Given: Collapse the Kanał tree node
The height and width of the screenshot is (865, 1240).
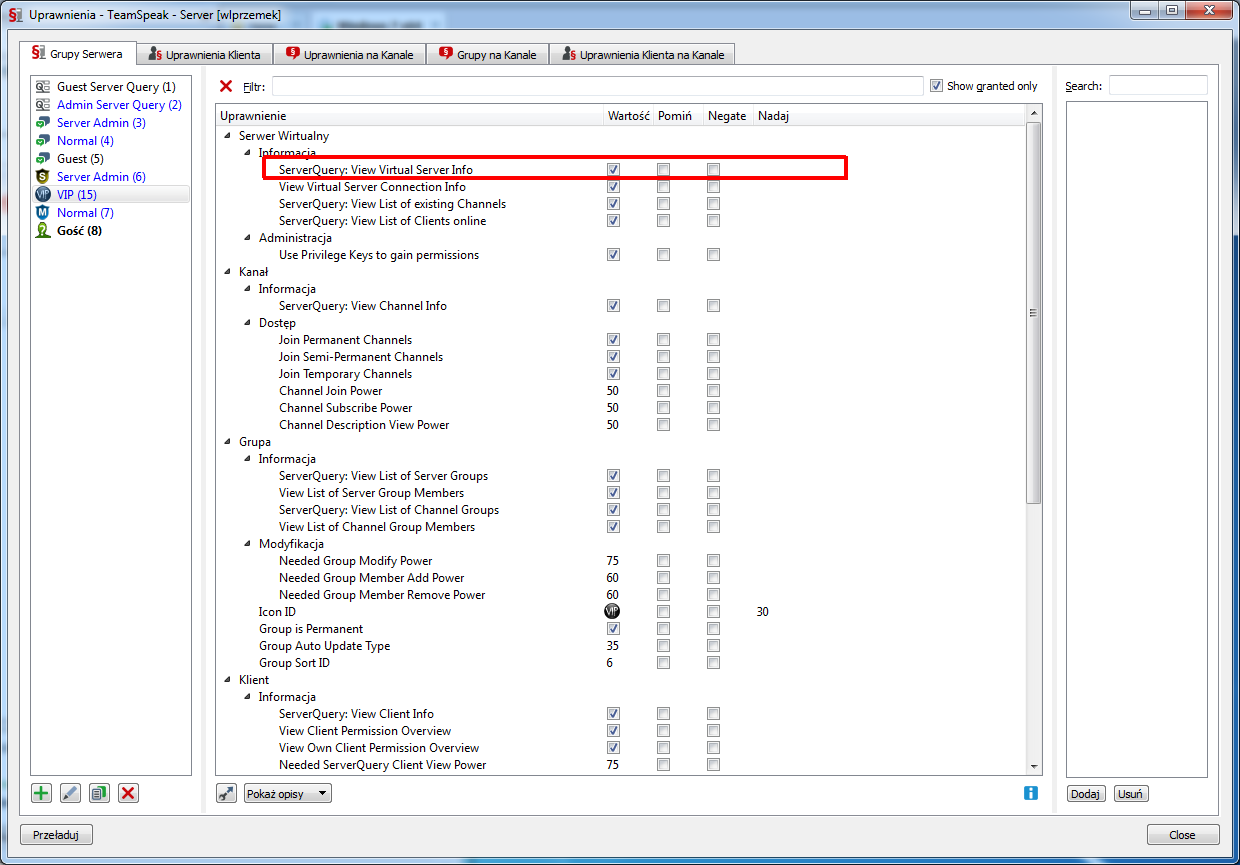Looking at the screenshot, I should 228,272.
